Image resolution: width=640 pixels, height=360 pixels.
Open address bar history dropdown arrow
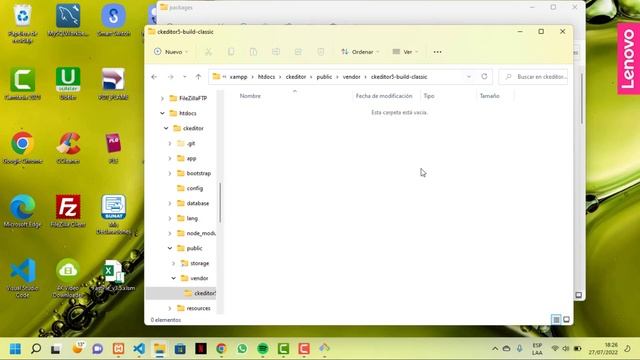pyautogui.click(x=469, y=77)
